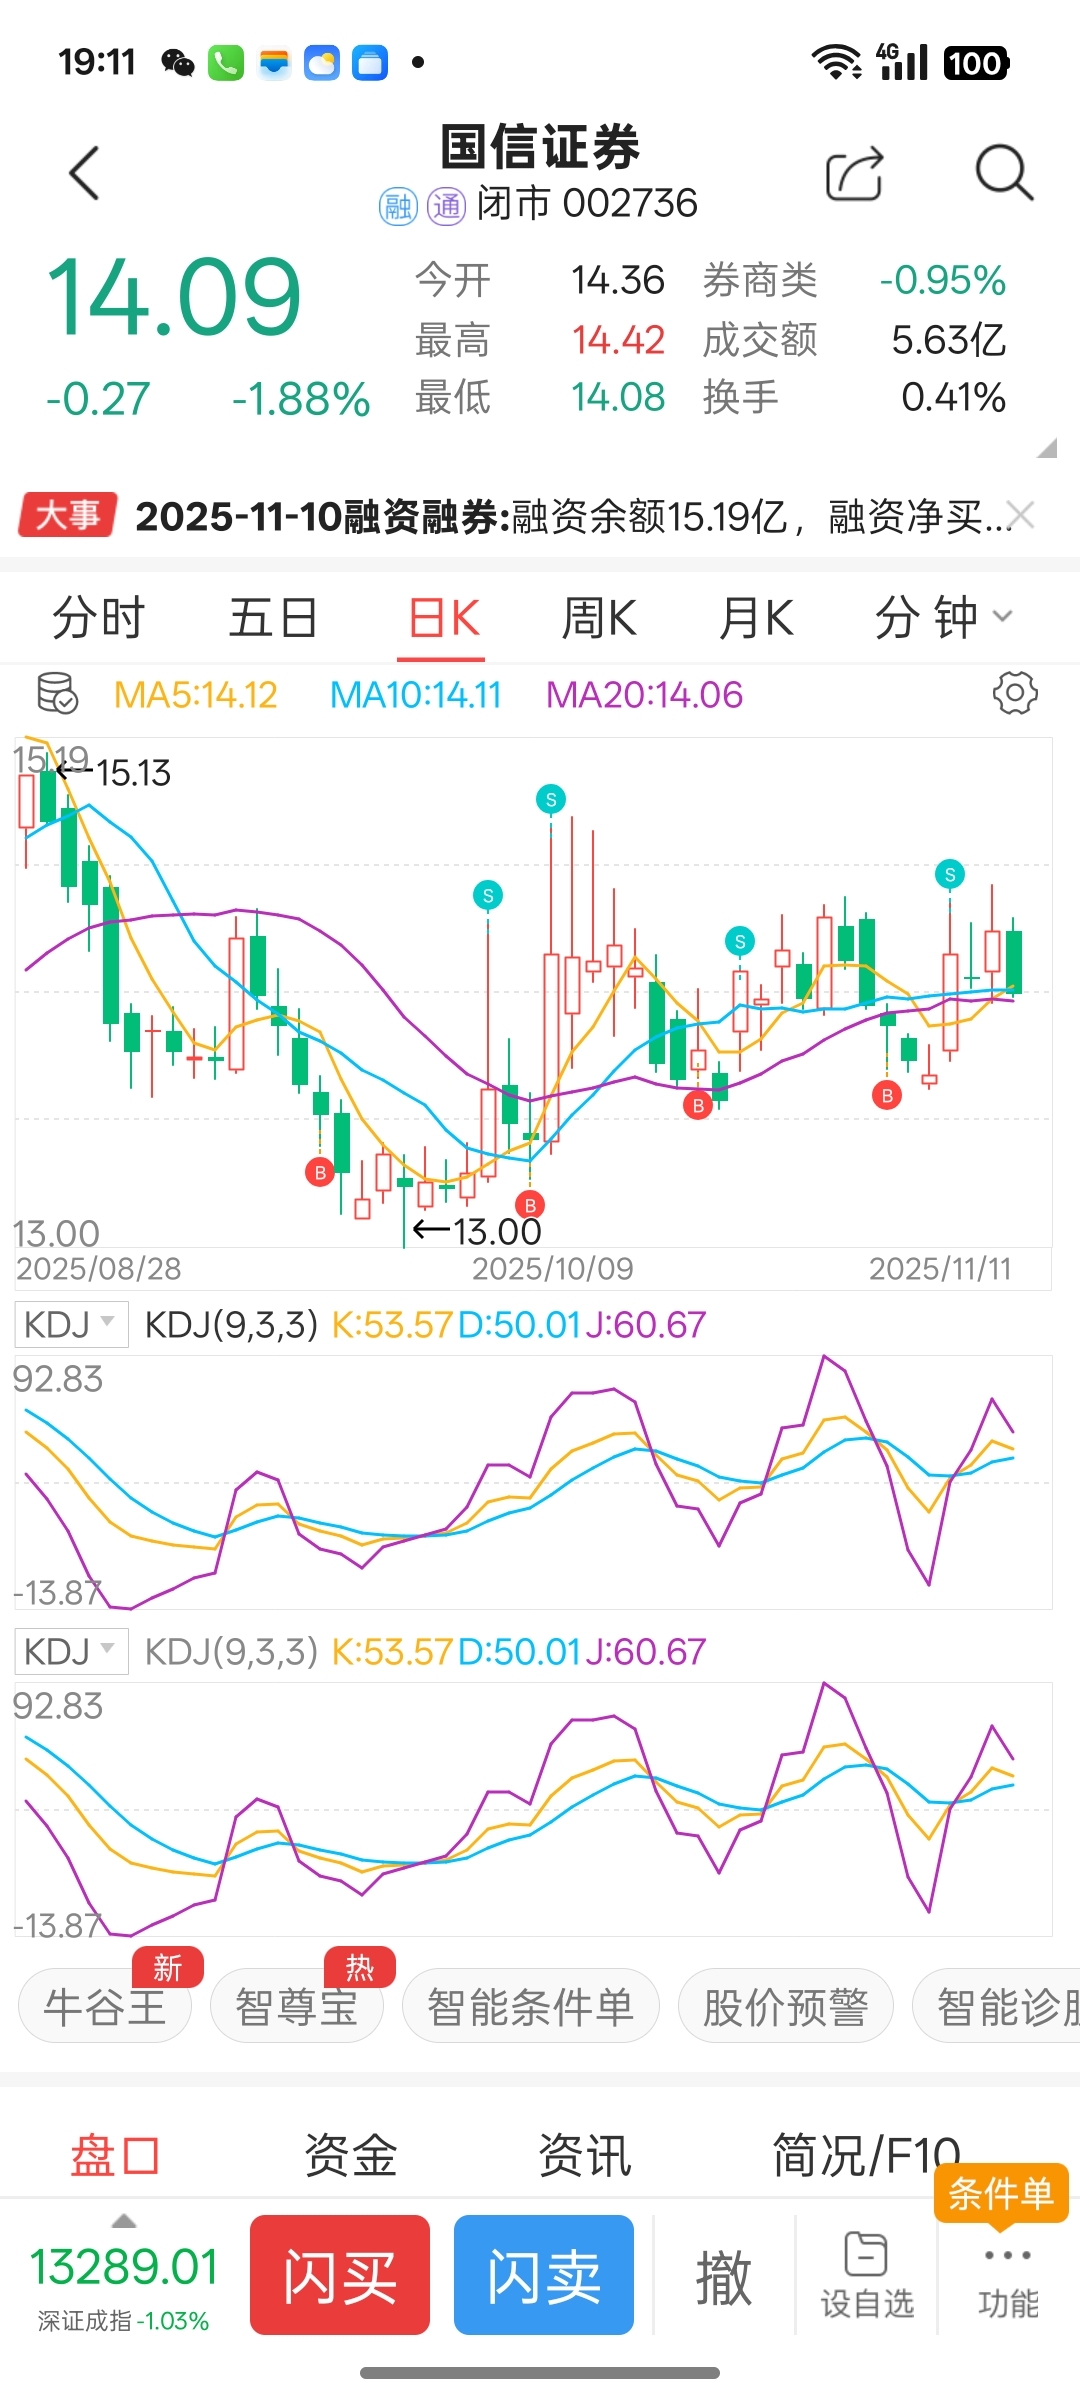This screenshot has width=1080, height=2400.
Task: Tap the topmost S sell marker on chart
Action: (x=550, y=799)
